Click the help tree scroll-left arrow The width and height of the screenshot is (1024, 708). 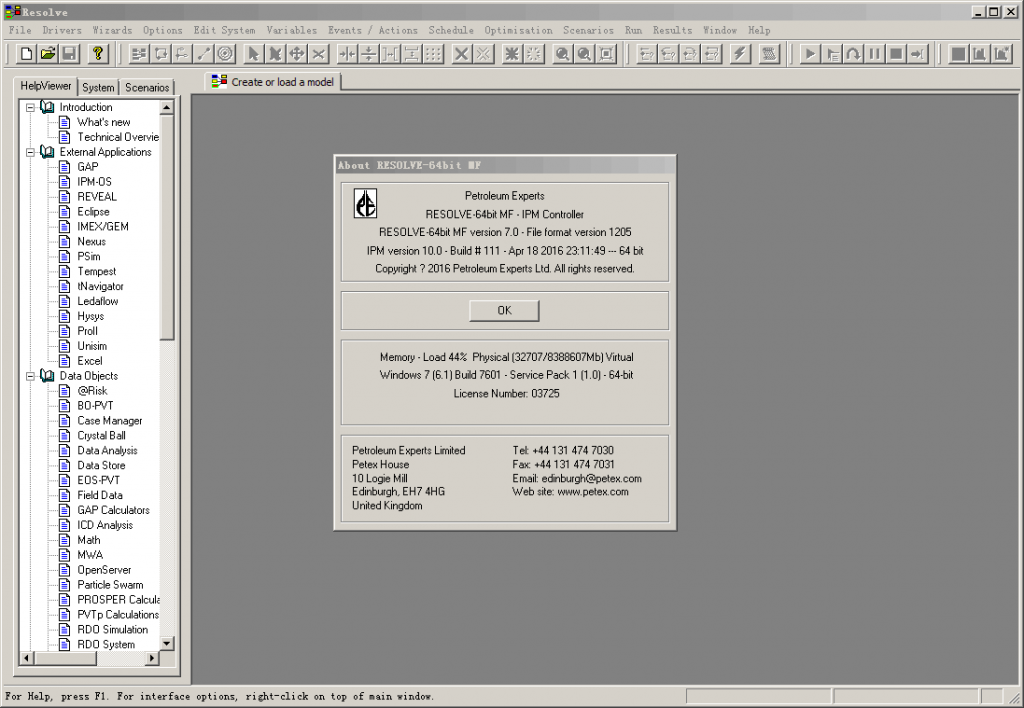pyautogui.click(x=27, y=658)
